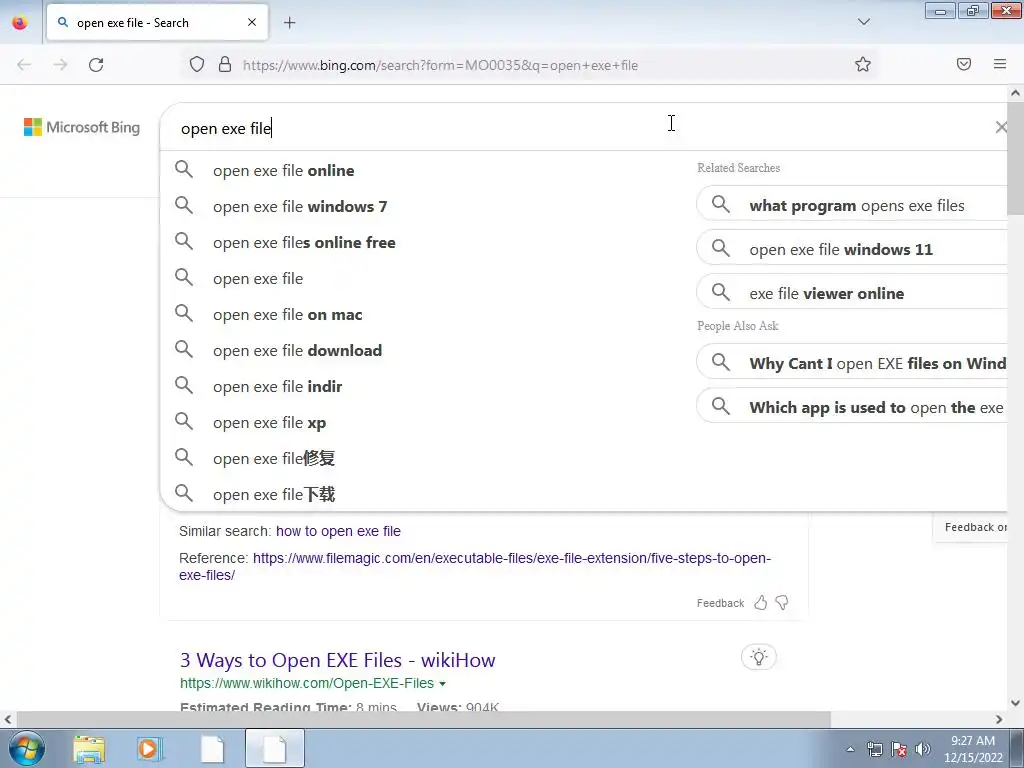Pick the plain 'open exe file' suggestion

(x=422, y=279)
